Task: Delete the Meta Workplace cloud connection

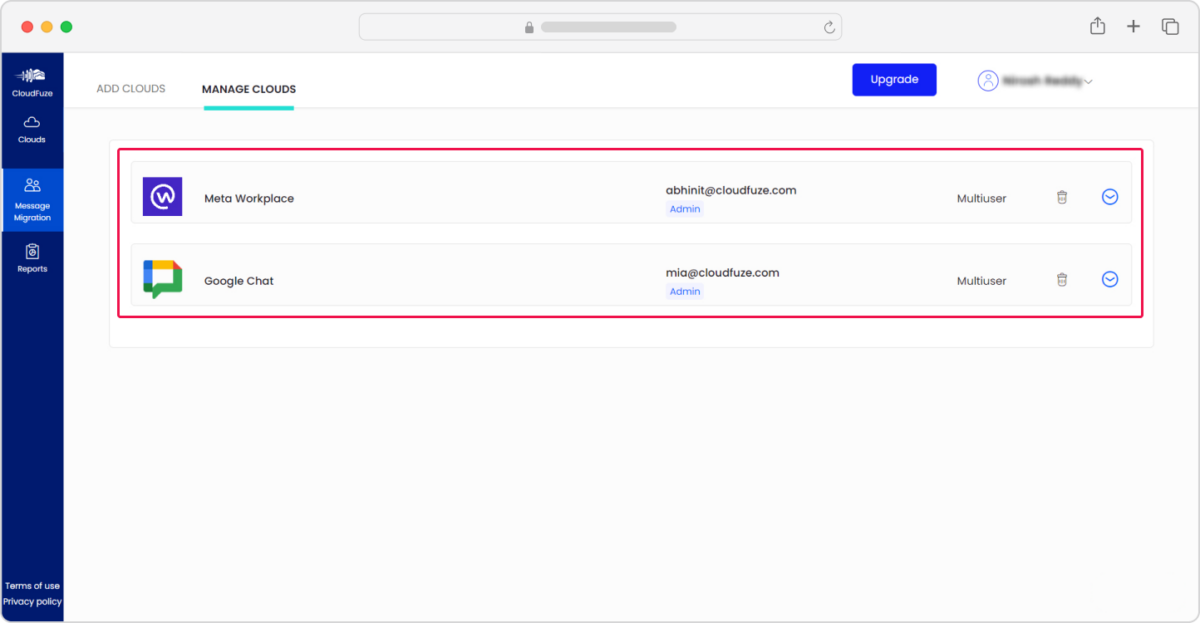Action: (1061, 197)
